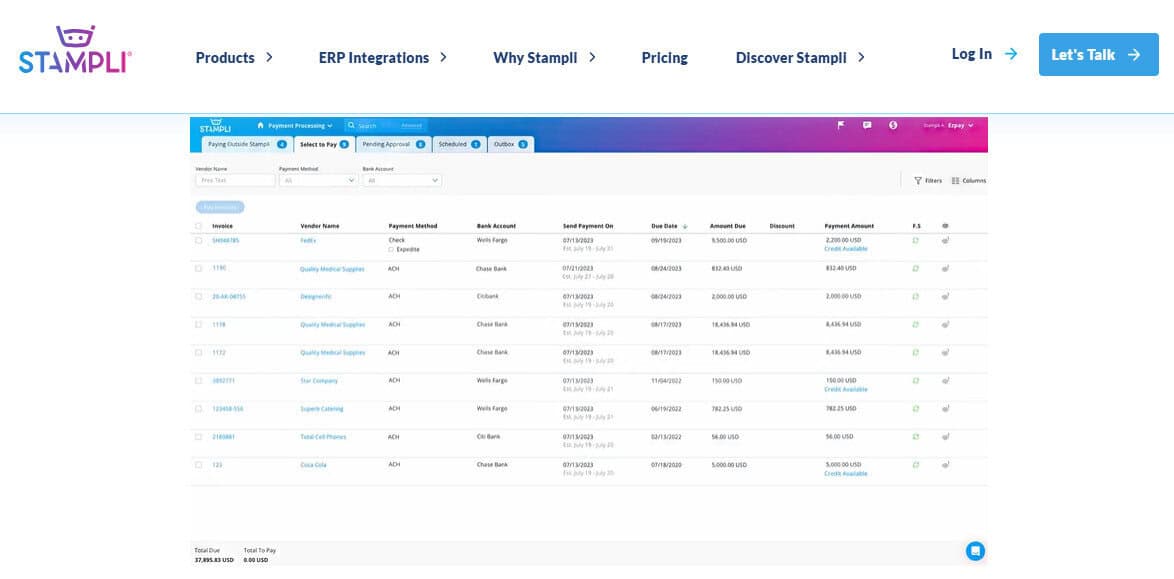The height and width of the screenshot is (579, 1174).
Task: Switch to the Scheduled tab
Action: (460, 144)
